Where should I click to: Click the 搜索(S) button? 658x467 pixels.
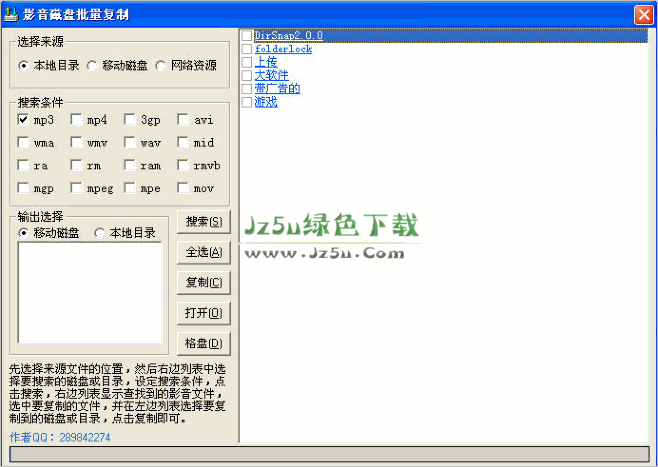pos(204,222)
